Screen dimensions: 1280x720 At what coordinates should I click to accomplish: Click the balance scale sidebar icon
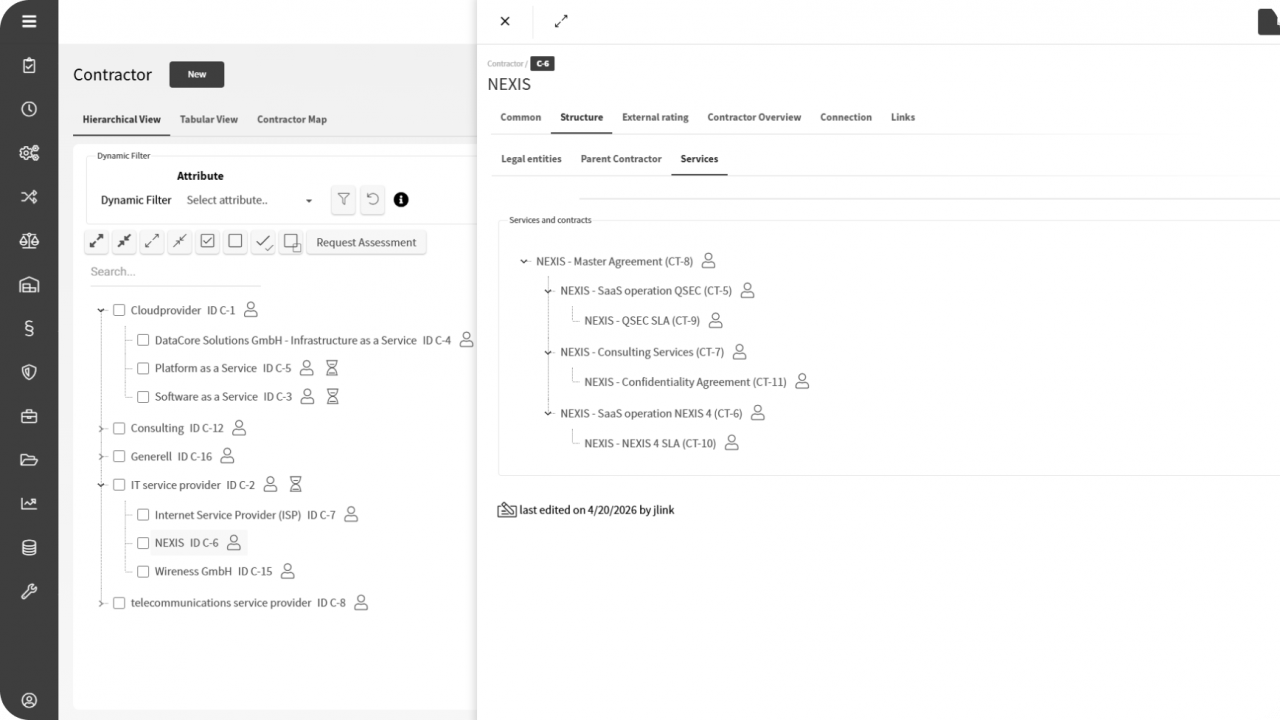tap(29, 241)
